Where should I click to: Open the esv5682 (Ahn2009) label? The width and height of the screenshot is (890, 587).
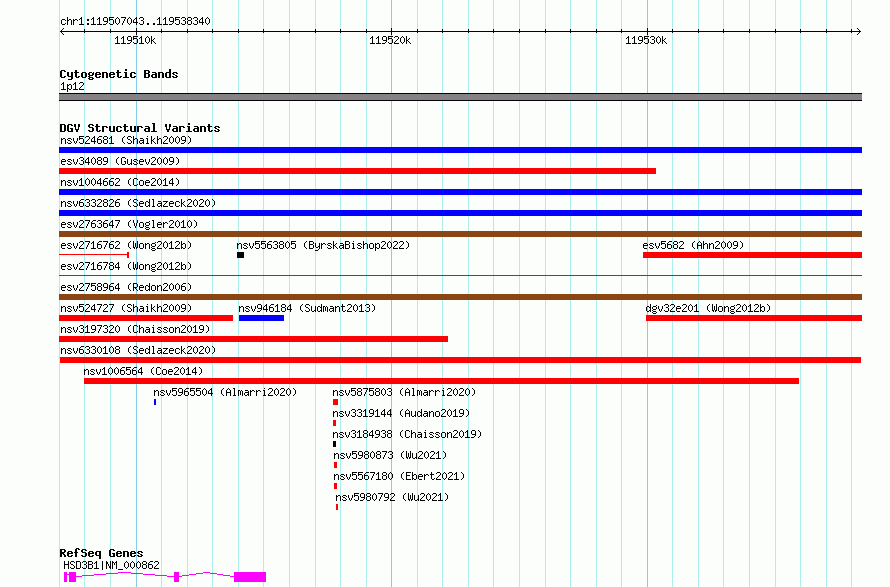[693, 245]
